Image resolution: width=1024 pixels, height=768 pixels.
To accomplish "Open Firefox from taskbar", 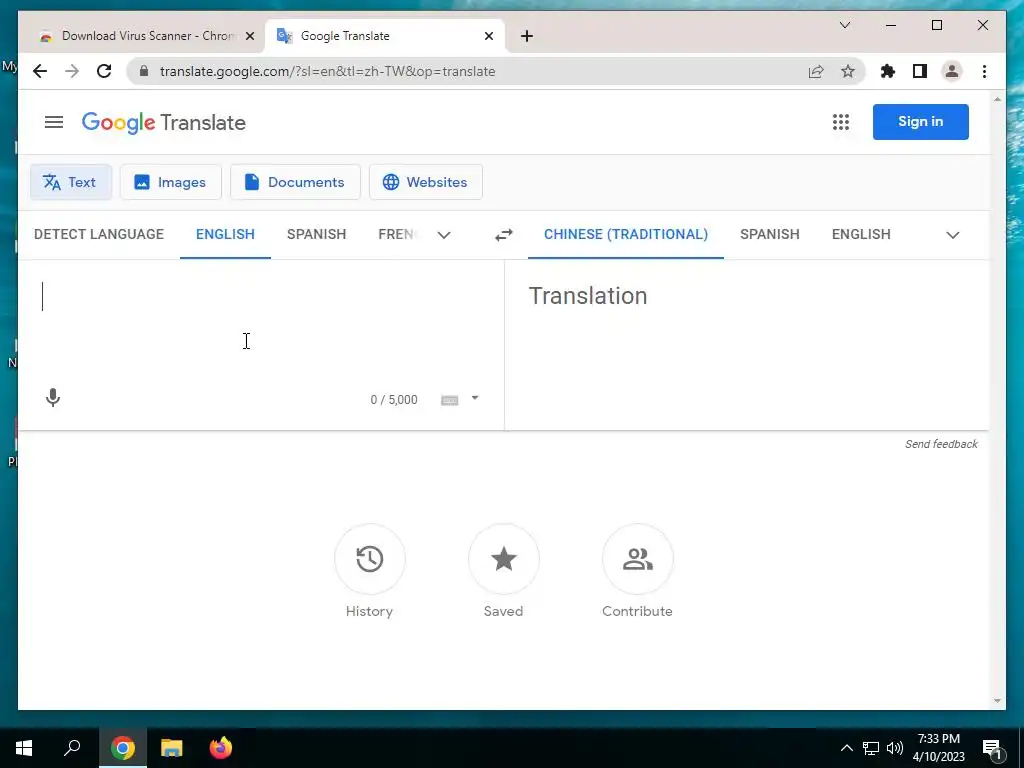I will pos(221,748).
